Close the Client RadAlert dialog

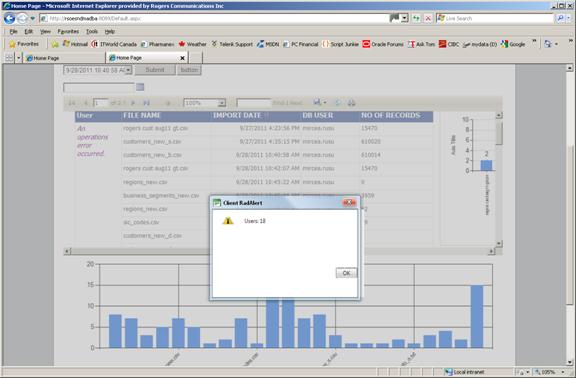click(349, 203)
